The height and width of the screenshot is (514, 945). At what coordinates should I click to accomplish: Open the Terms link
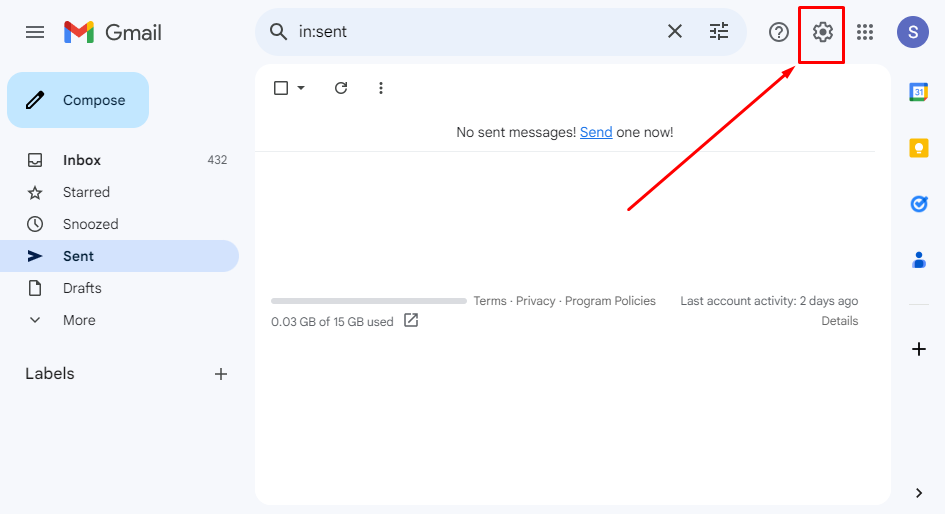pos(490,301)
